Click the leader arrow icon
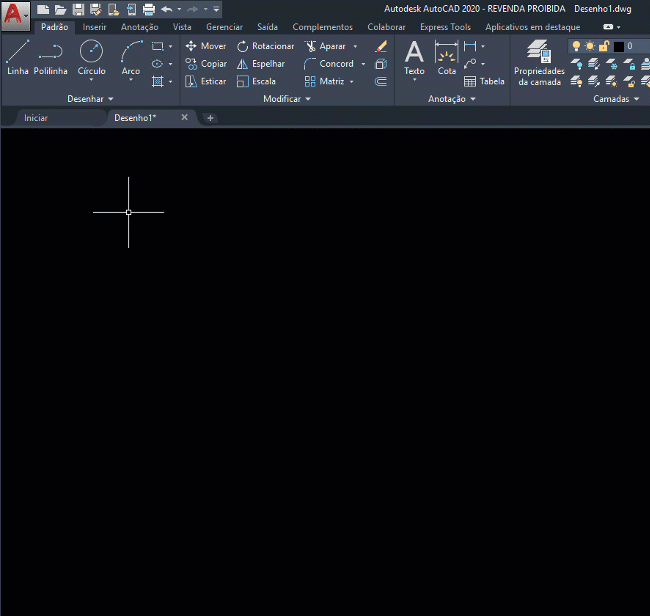 470,64
